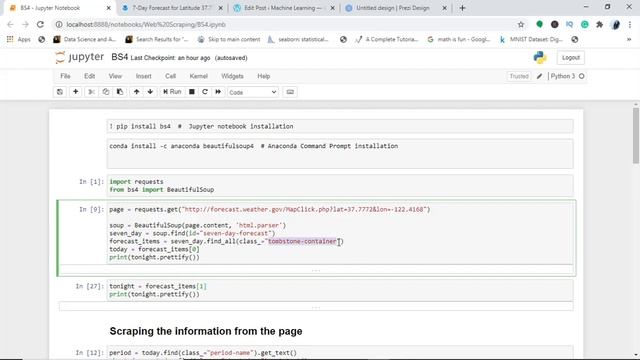Click the Scraping the information from the page heading

coord(206,331)
